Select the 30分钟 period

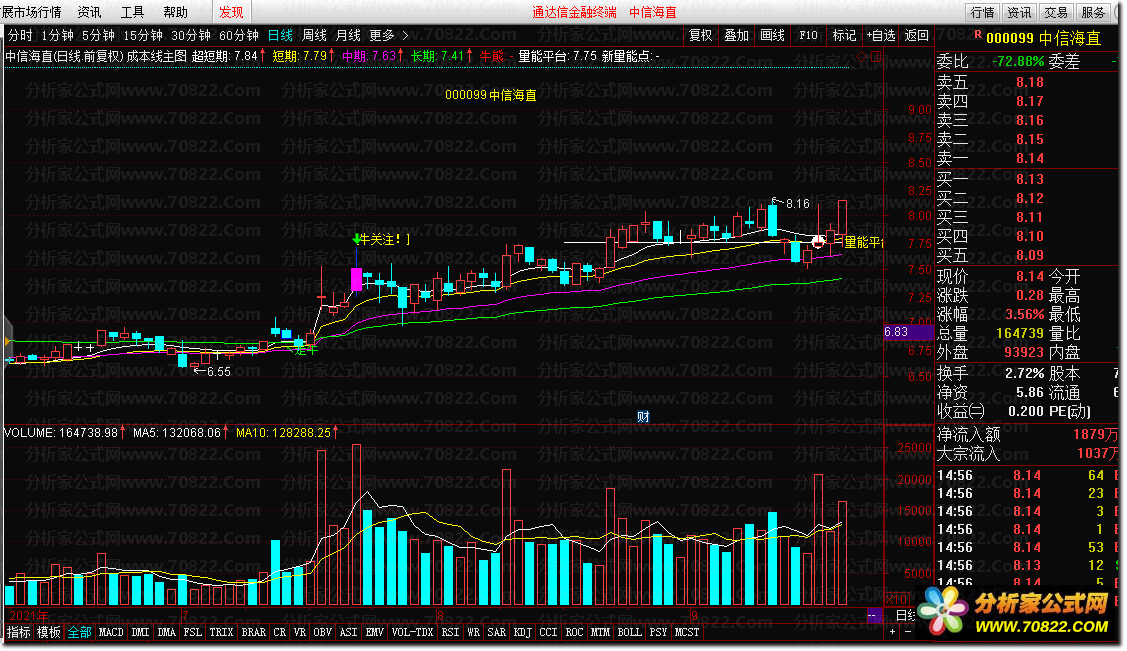190,35
